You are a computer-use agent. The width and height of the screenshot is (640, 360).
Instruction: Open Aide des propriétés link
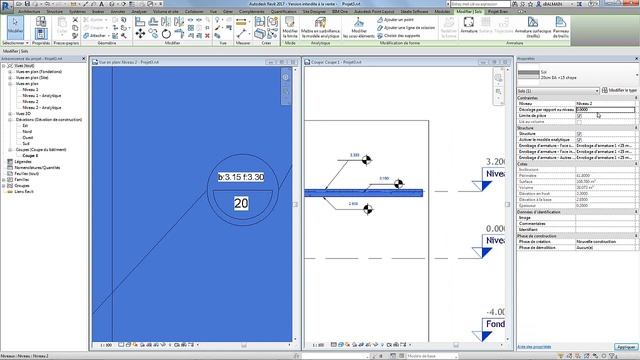534,347
